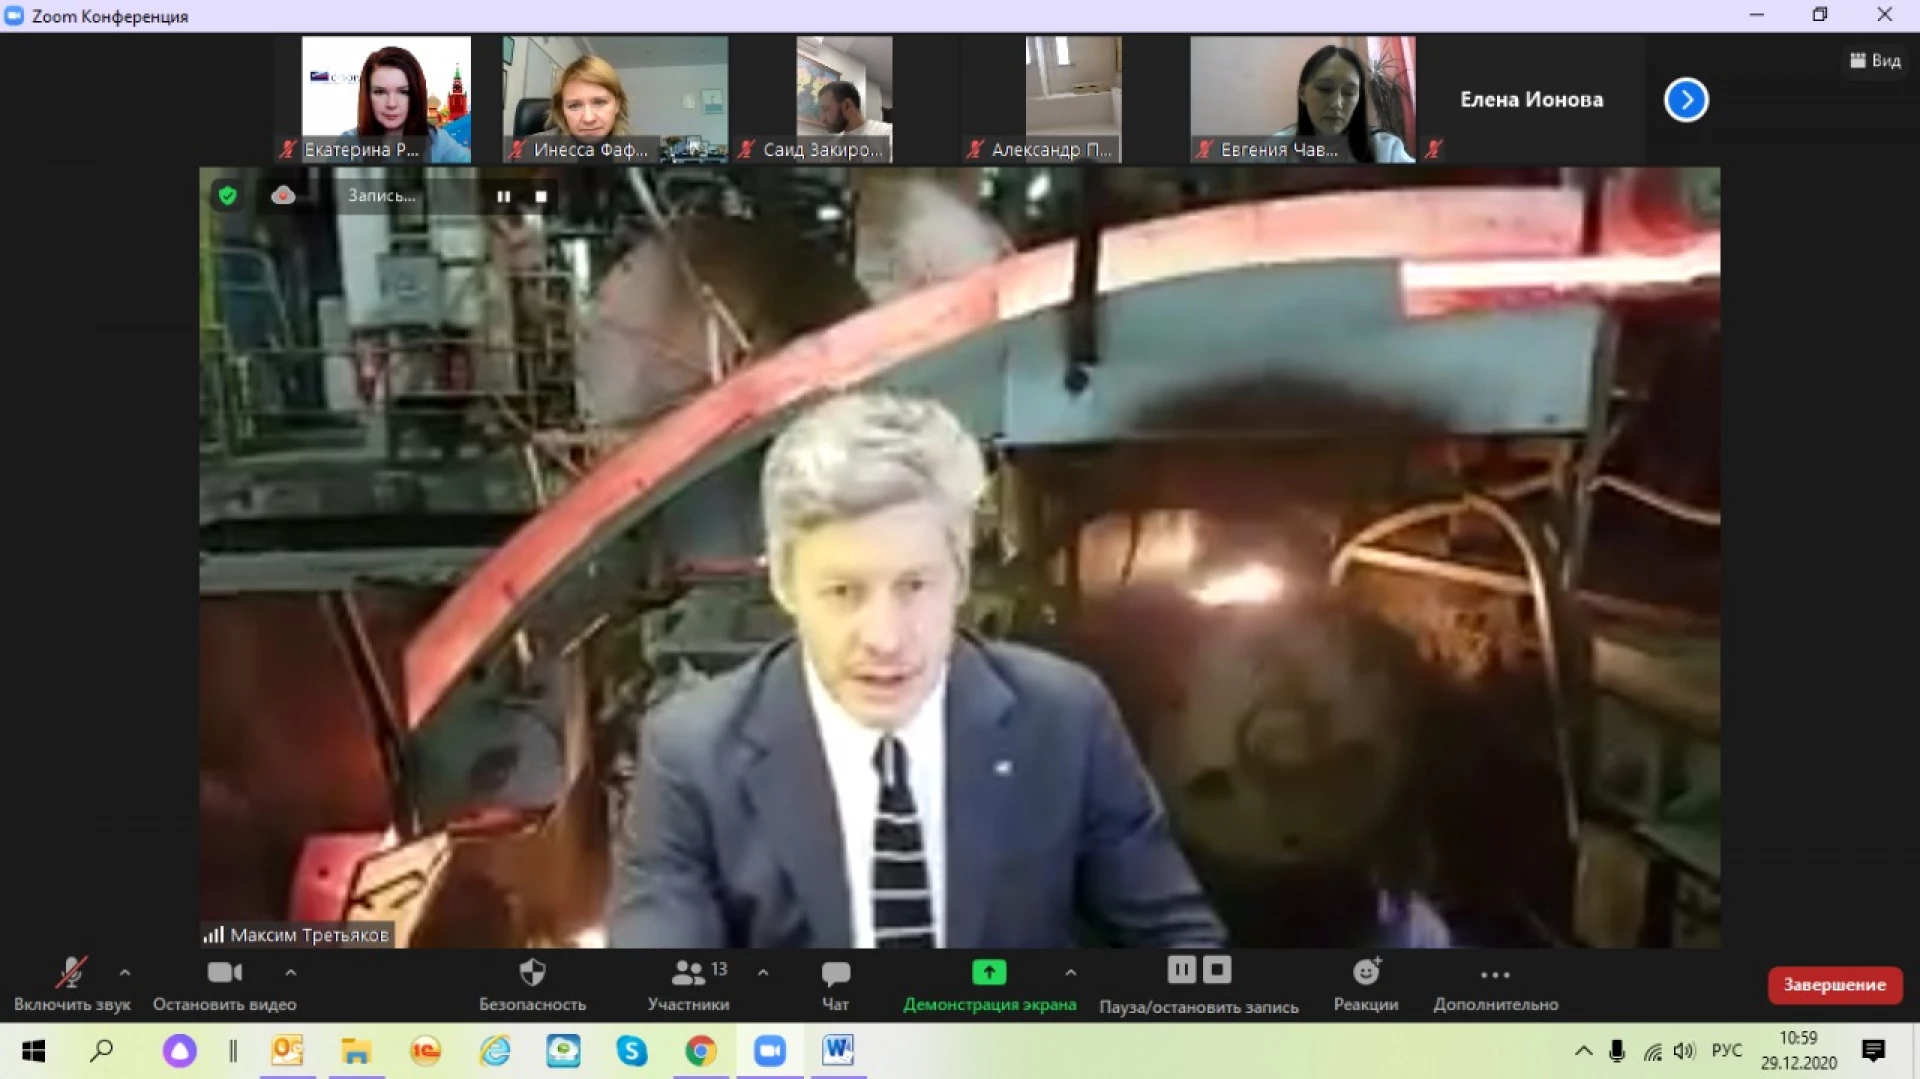Switch РУС keyboard language
The width and height of the screenshot is (1920, 1079).
coord(1727,1051)
